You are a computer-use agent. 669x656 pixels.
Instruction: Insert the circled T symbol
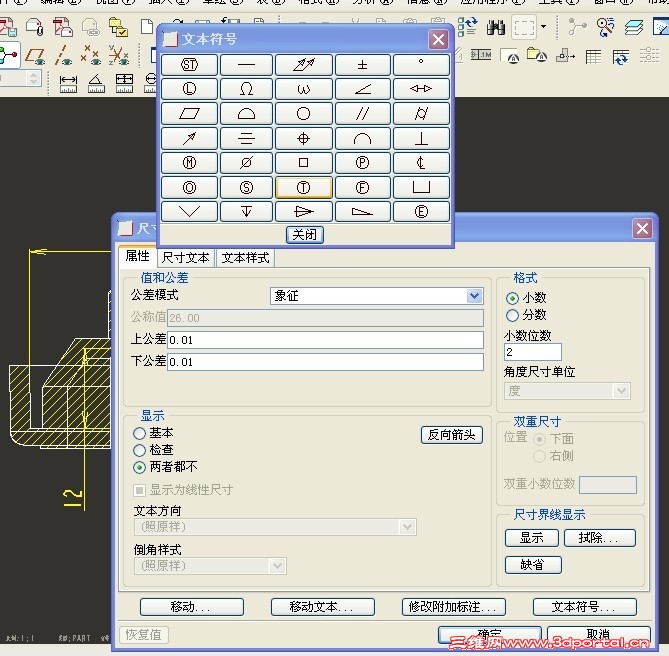[303, 188]
